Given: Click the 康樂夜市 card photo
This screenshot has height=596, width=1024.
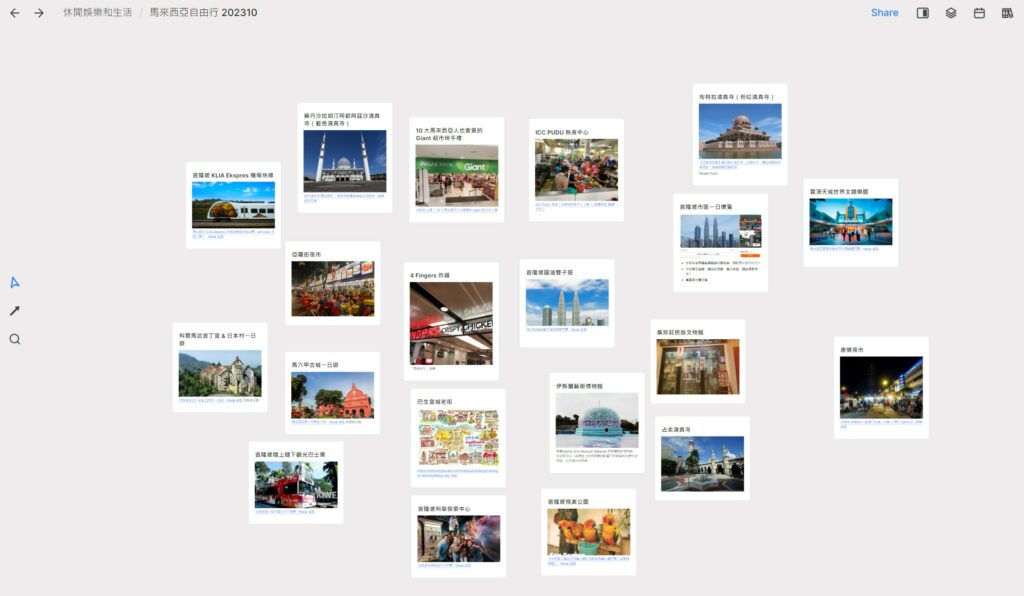Looking at the screenshot, I should (x=881, y=387).
